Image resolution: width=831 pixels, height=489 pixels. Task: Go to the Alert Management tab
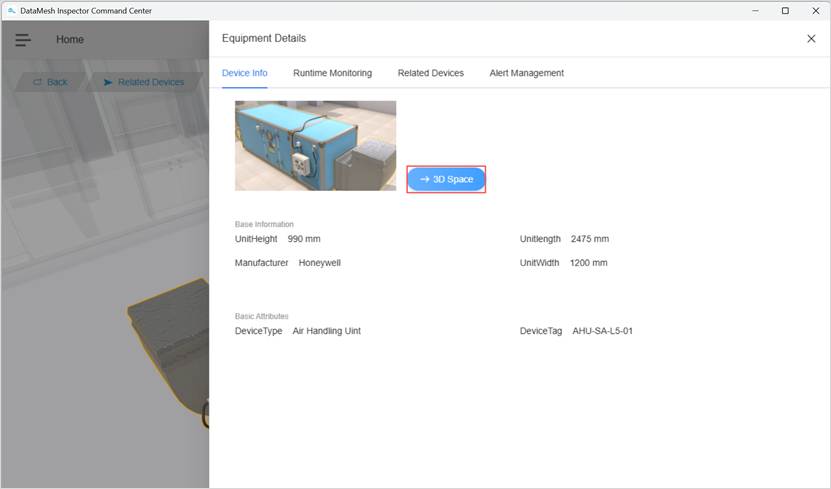click(526, 73)
